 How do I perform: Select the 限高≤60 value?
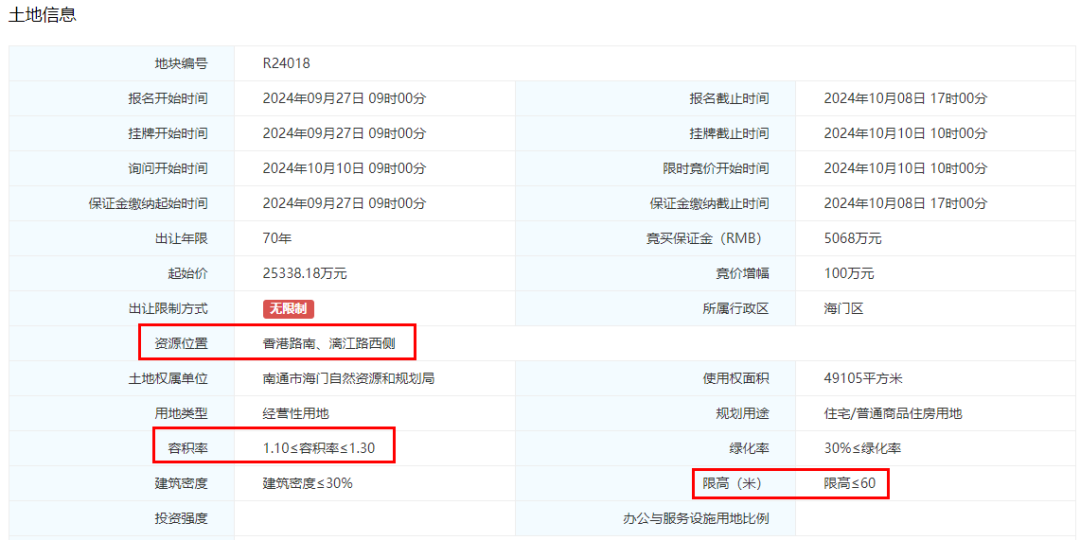tap(849, 484)
